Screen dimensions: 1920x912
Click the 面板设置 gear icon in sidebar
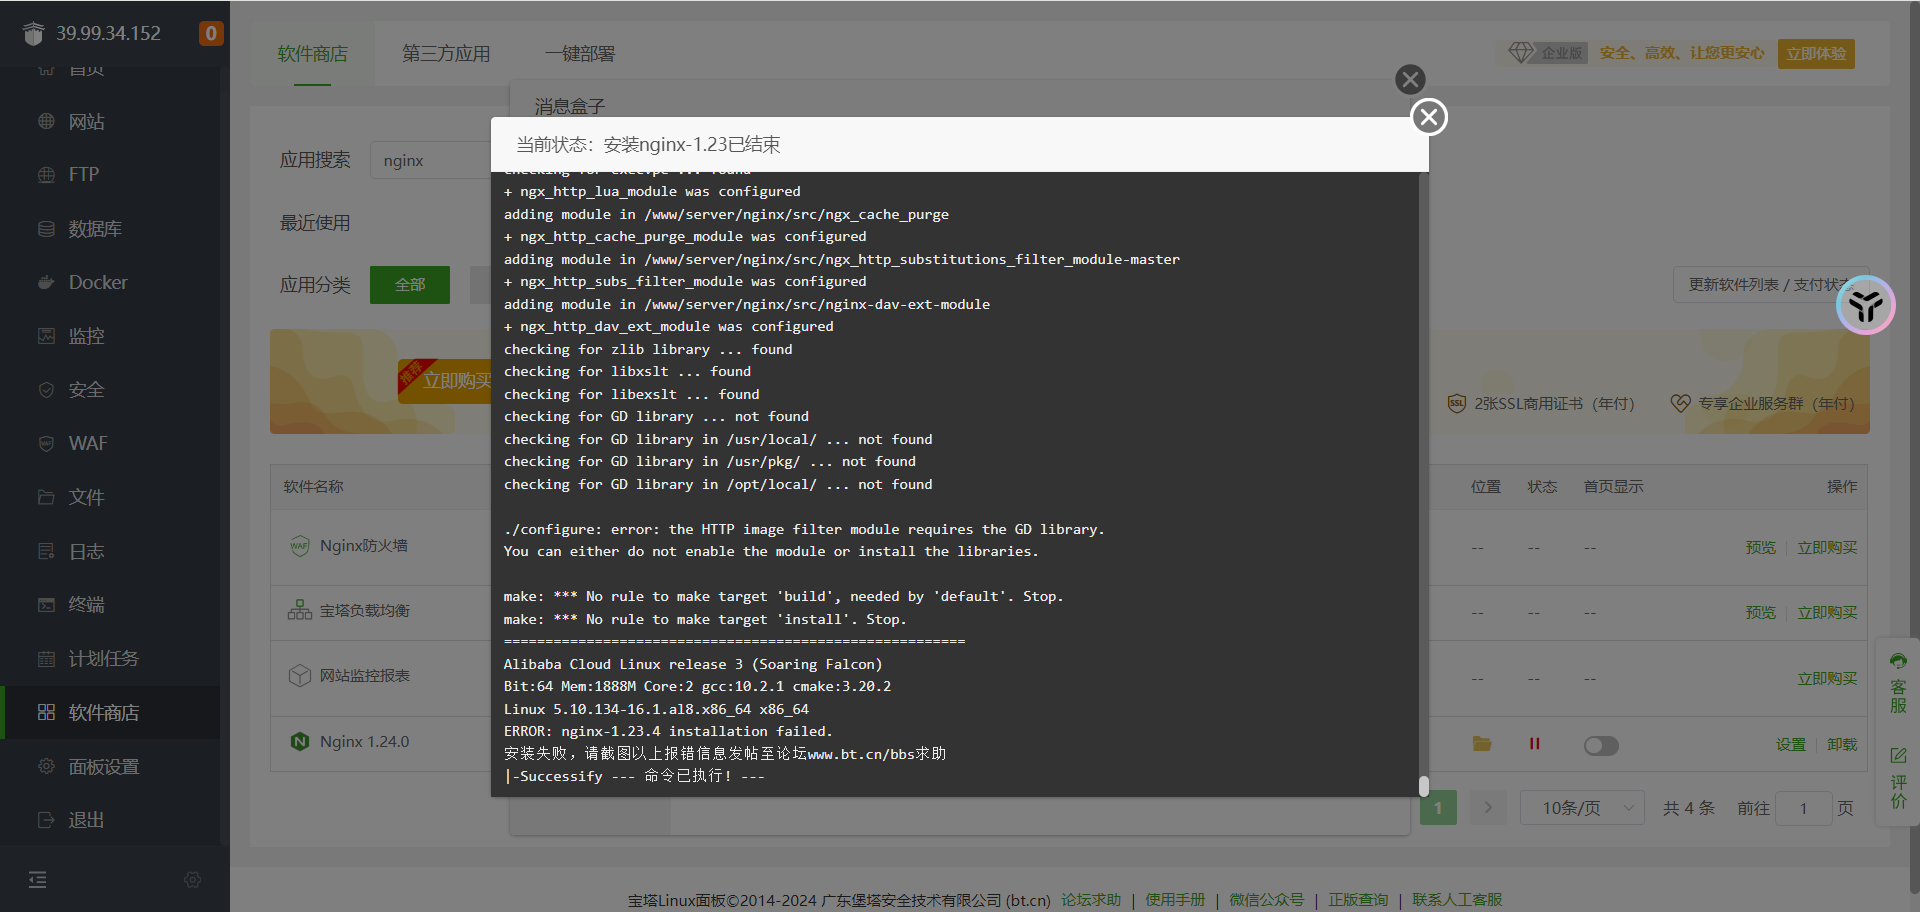pos(46,766)
